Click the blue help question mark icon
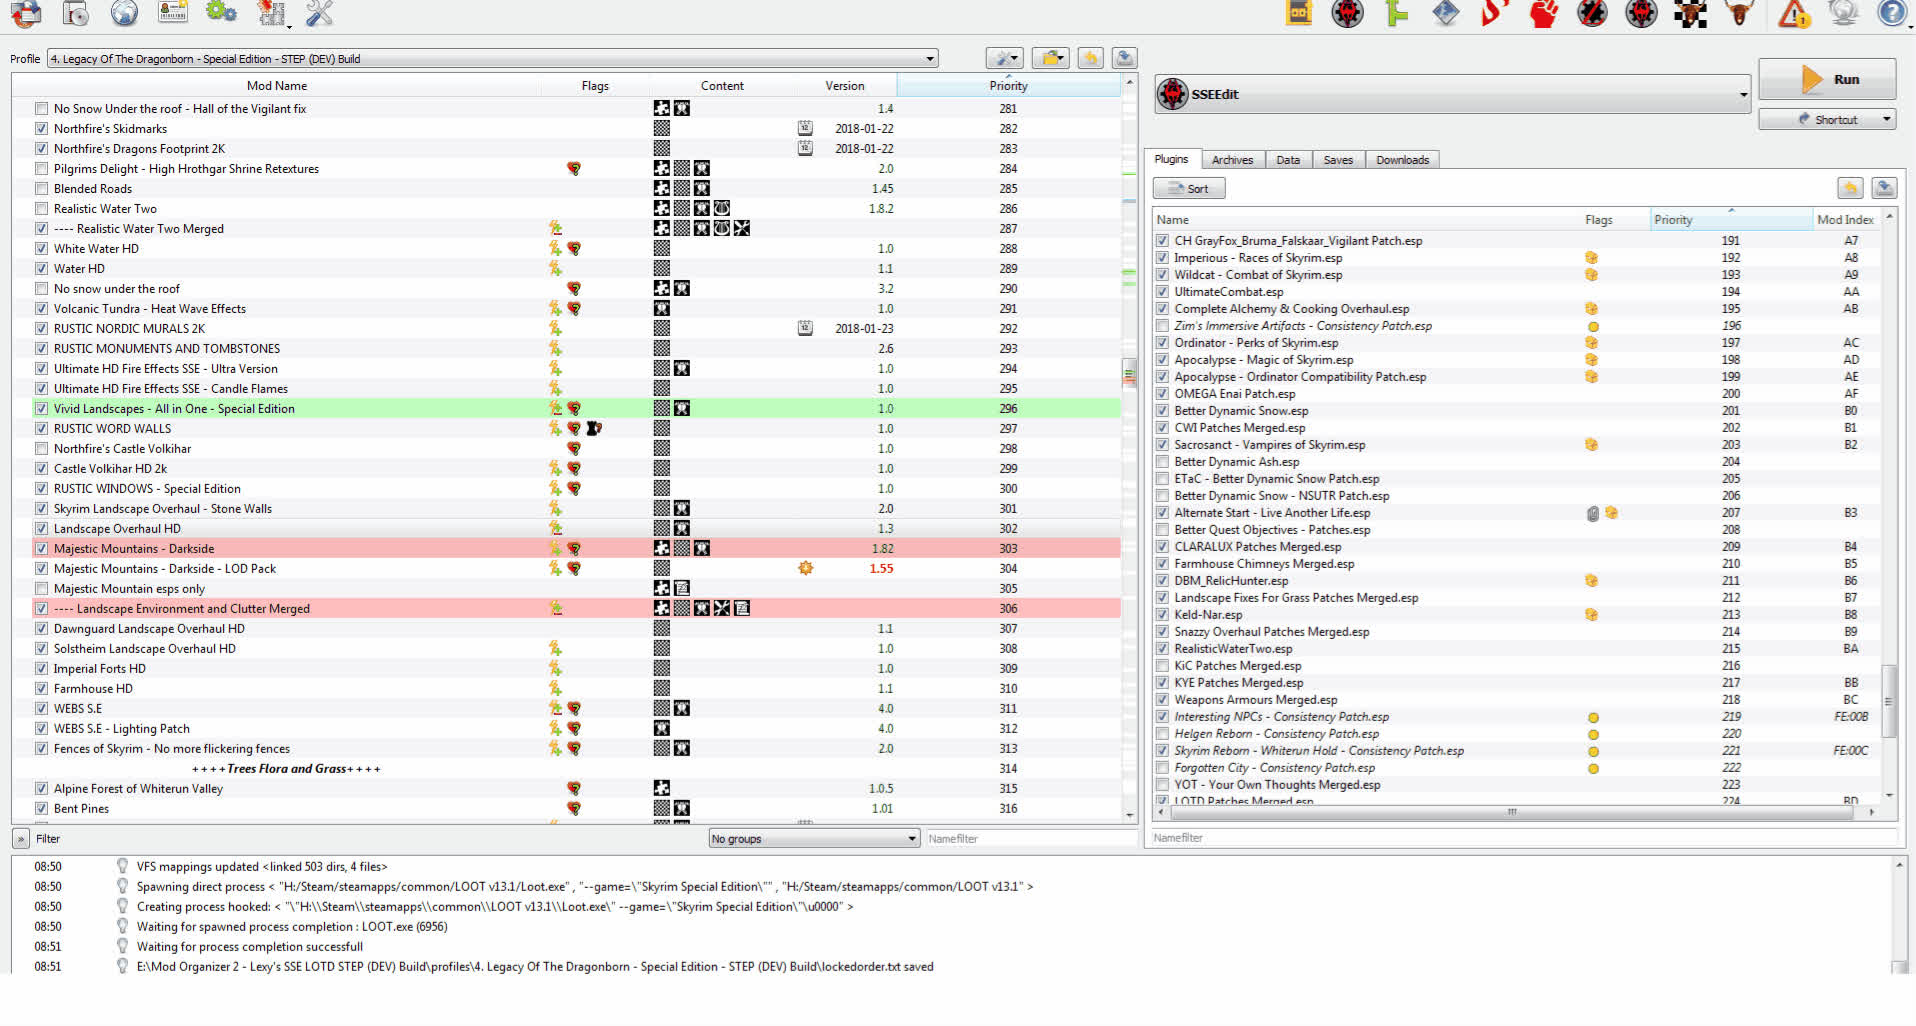Image resolution: width=1916 pixels, height=1026 pixels. [x=1892, y=13]
